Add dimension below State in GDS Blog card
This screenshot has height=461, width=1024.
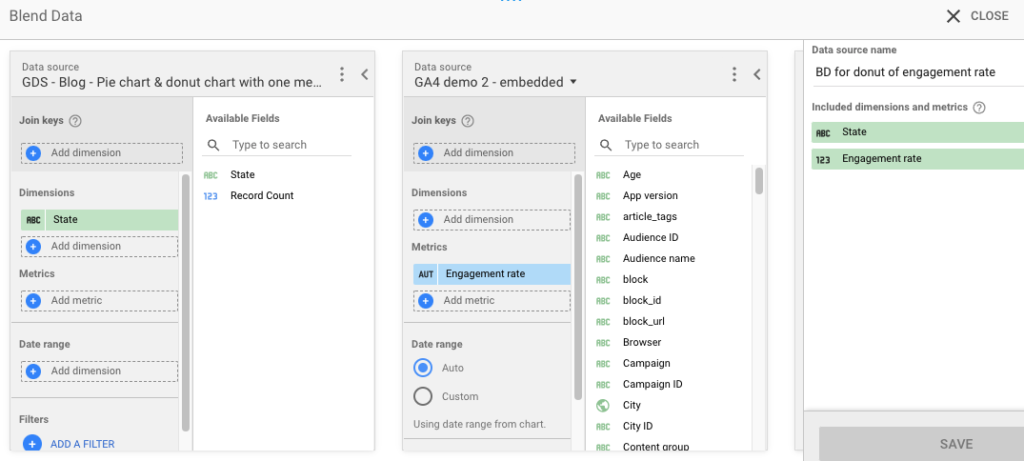click(x=99, y=246)
